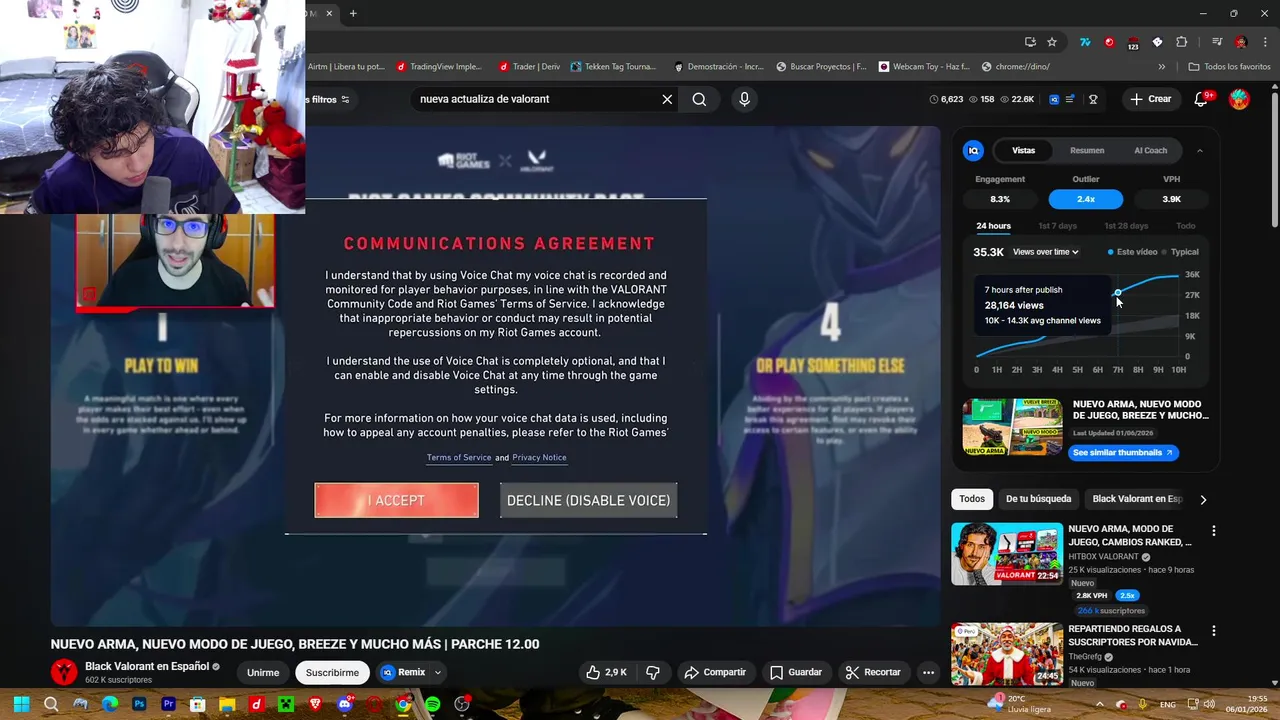This screenshot has height=720, width=1280.
Task: Click the vidIQ trophy icon
Action: (x=1093, y=99)
